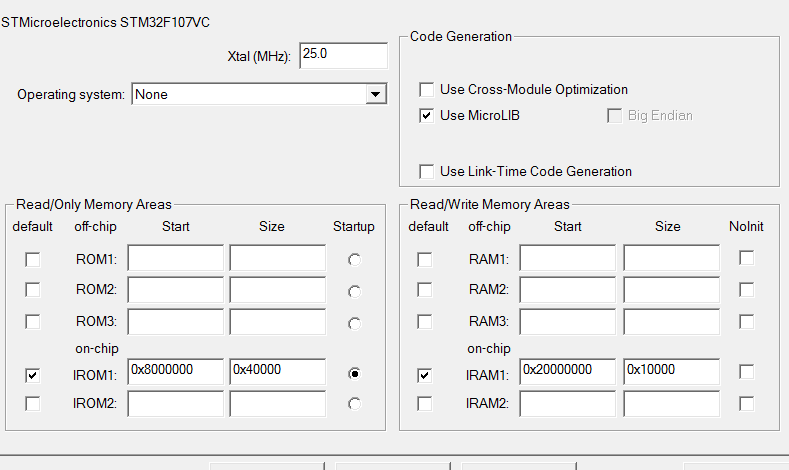Check the IROM2 default checkbox

point(33,404)
